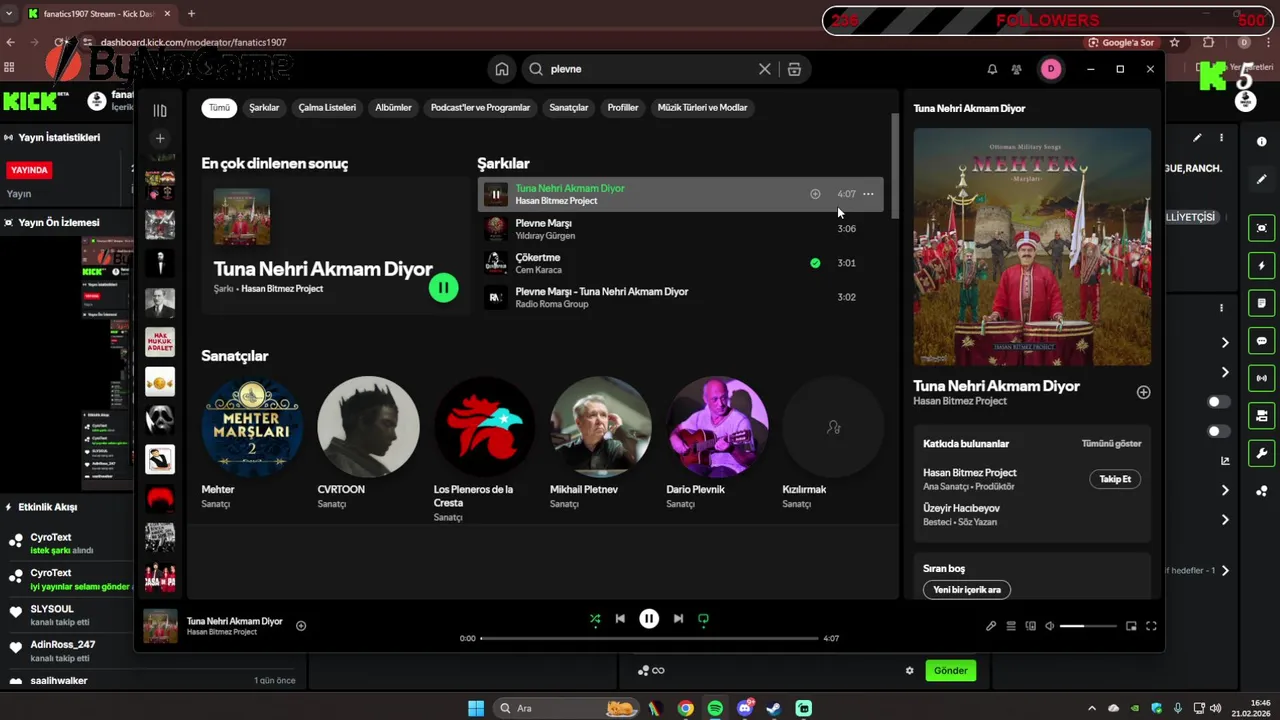Toggle shuffle in the Spotify player
The width and height of the screenshot is (1280, 720).
[595, 619]
